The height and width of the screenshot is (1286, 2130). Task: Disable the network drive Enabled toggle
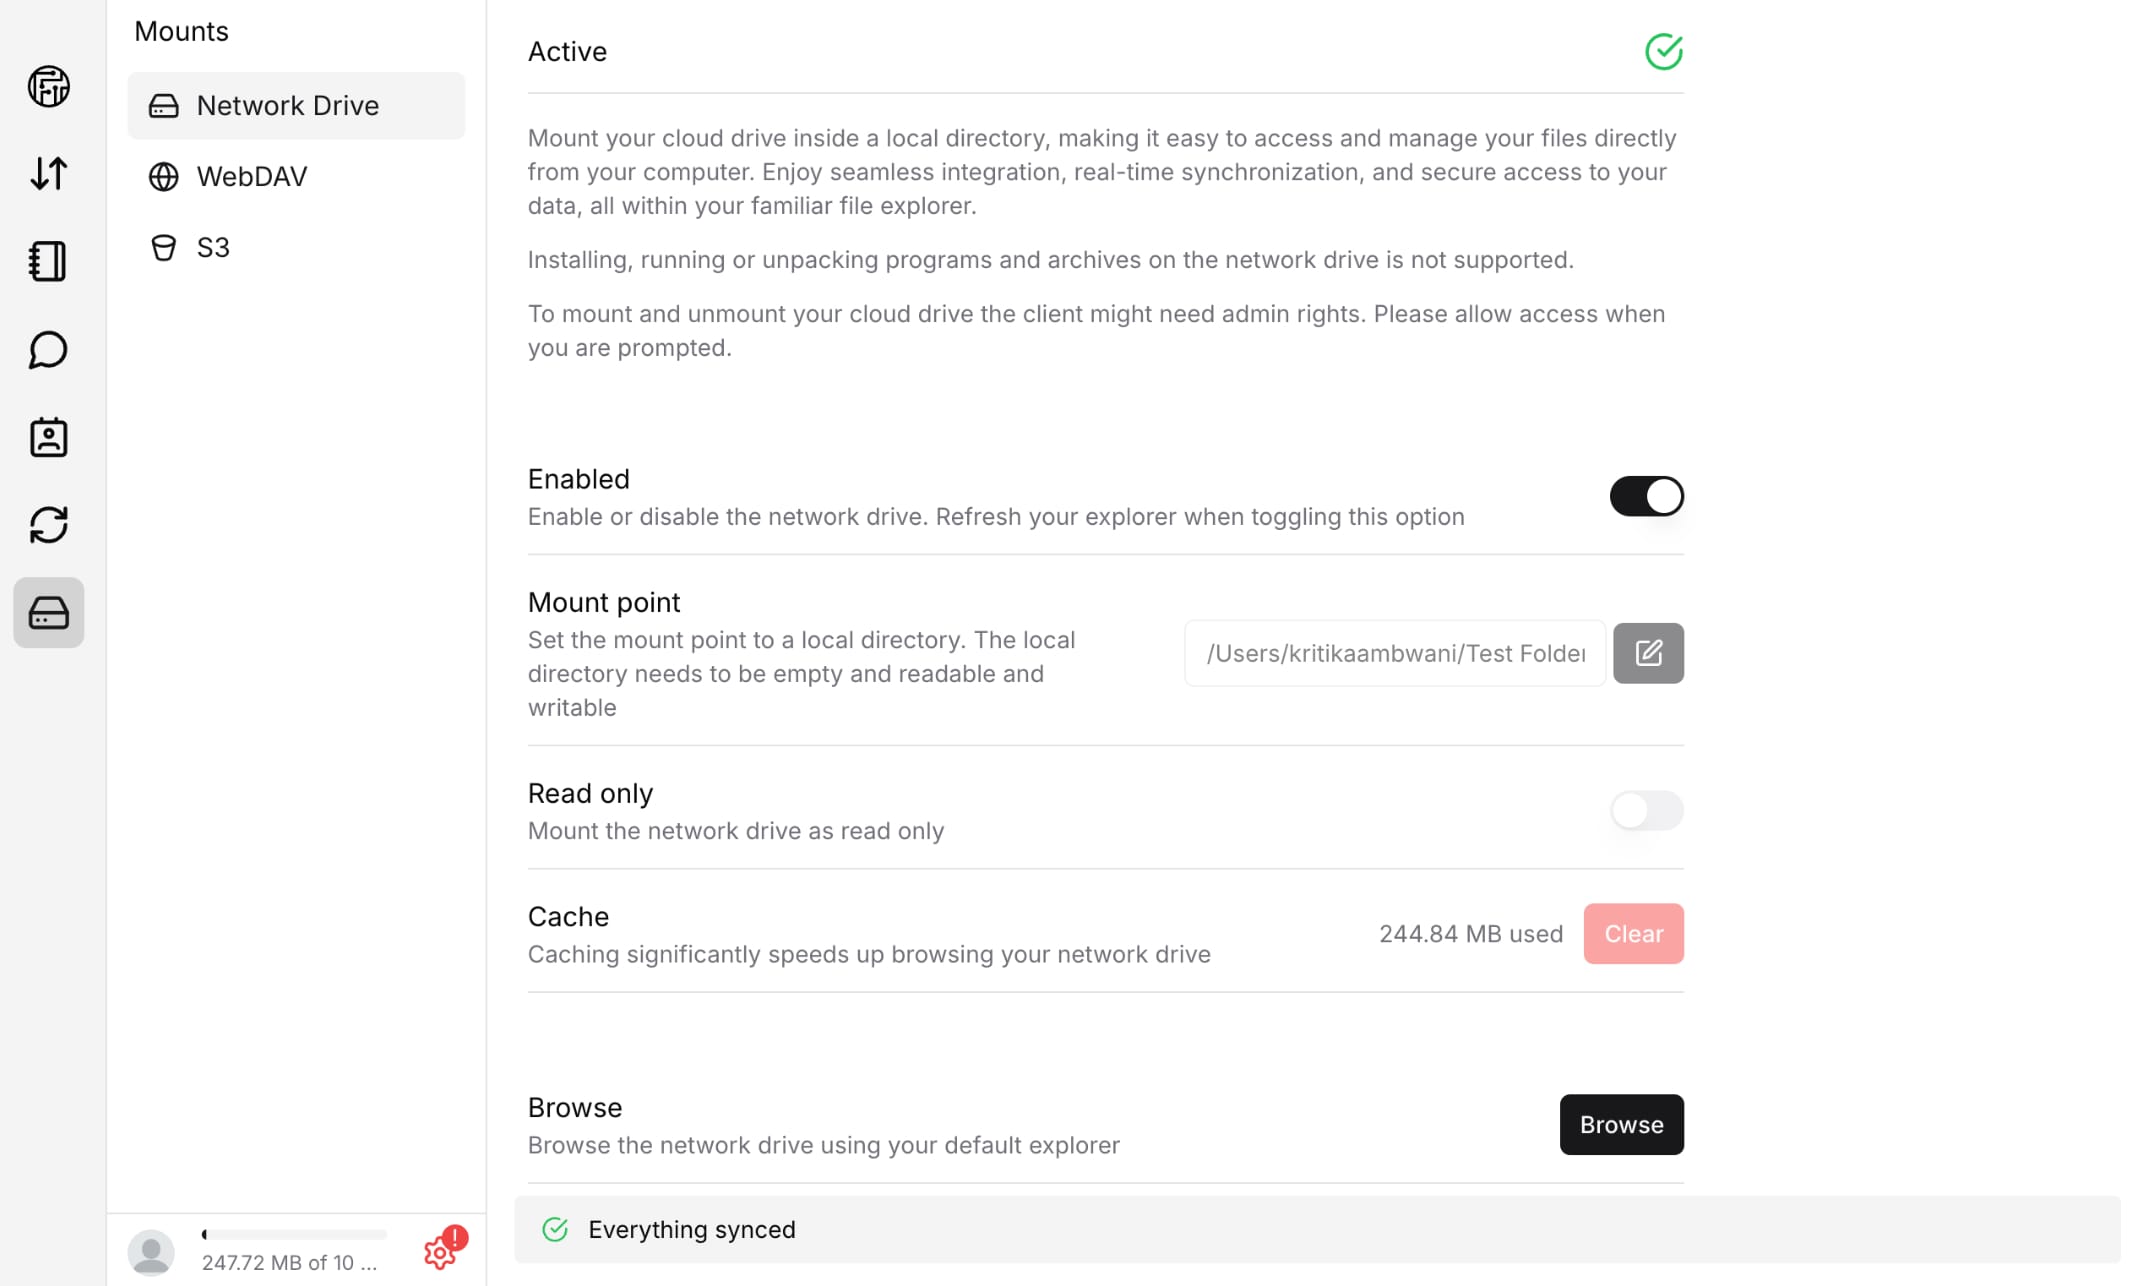1646,496
